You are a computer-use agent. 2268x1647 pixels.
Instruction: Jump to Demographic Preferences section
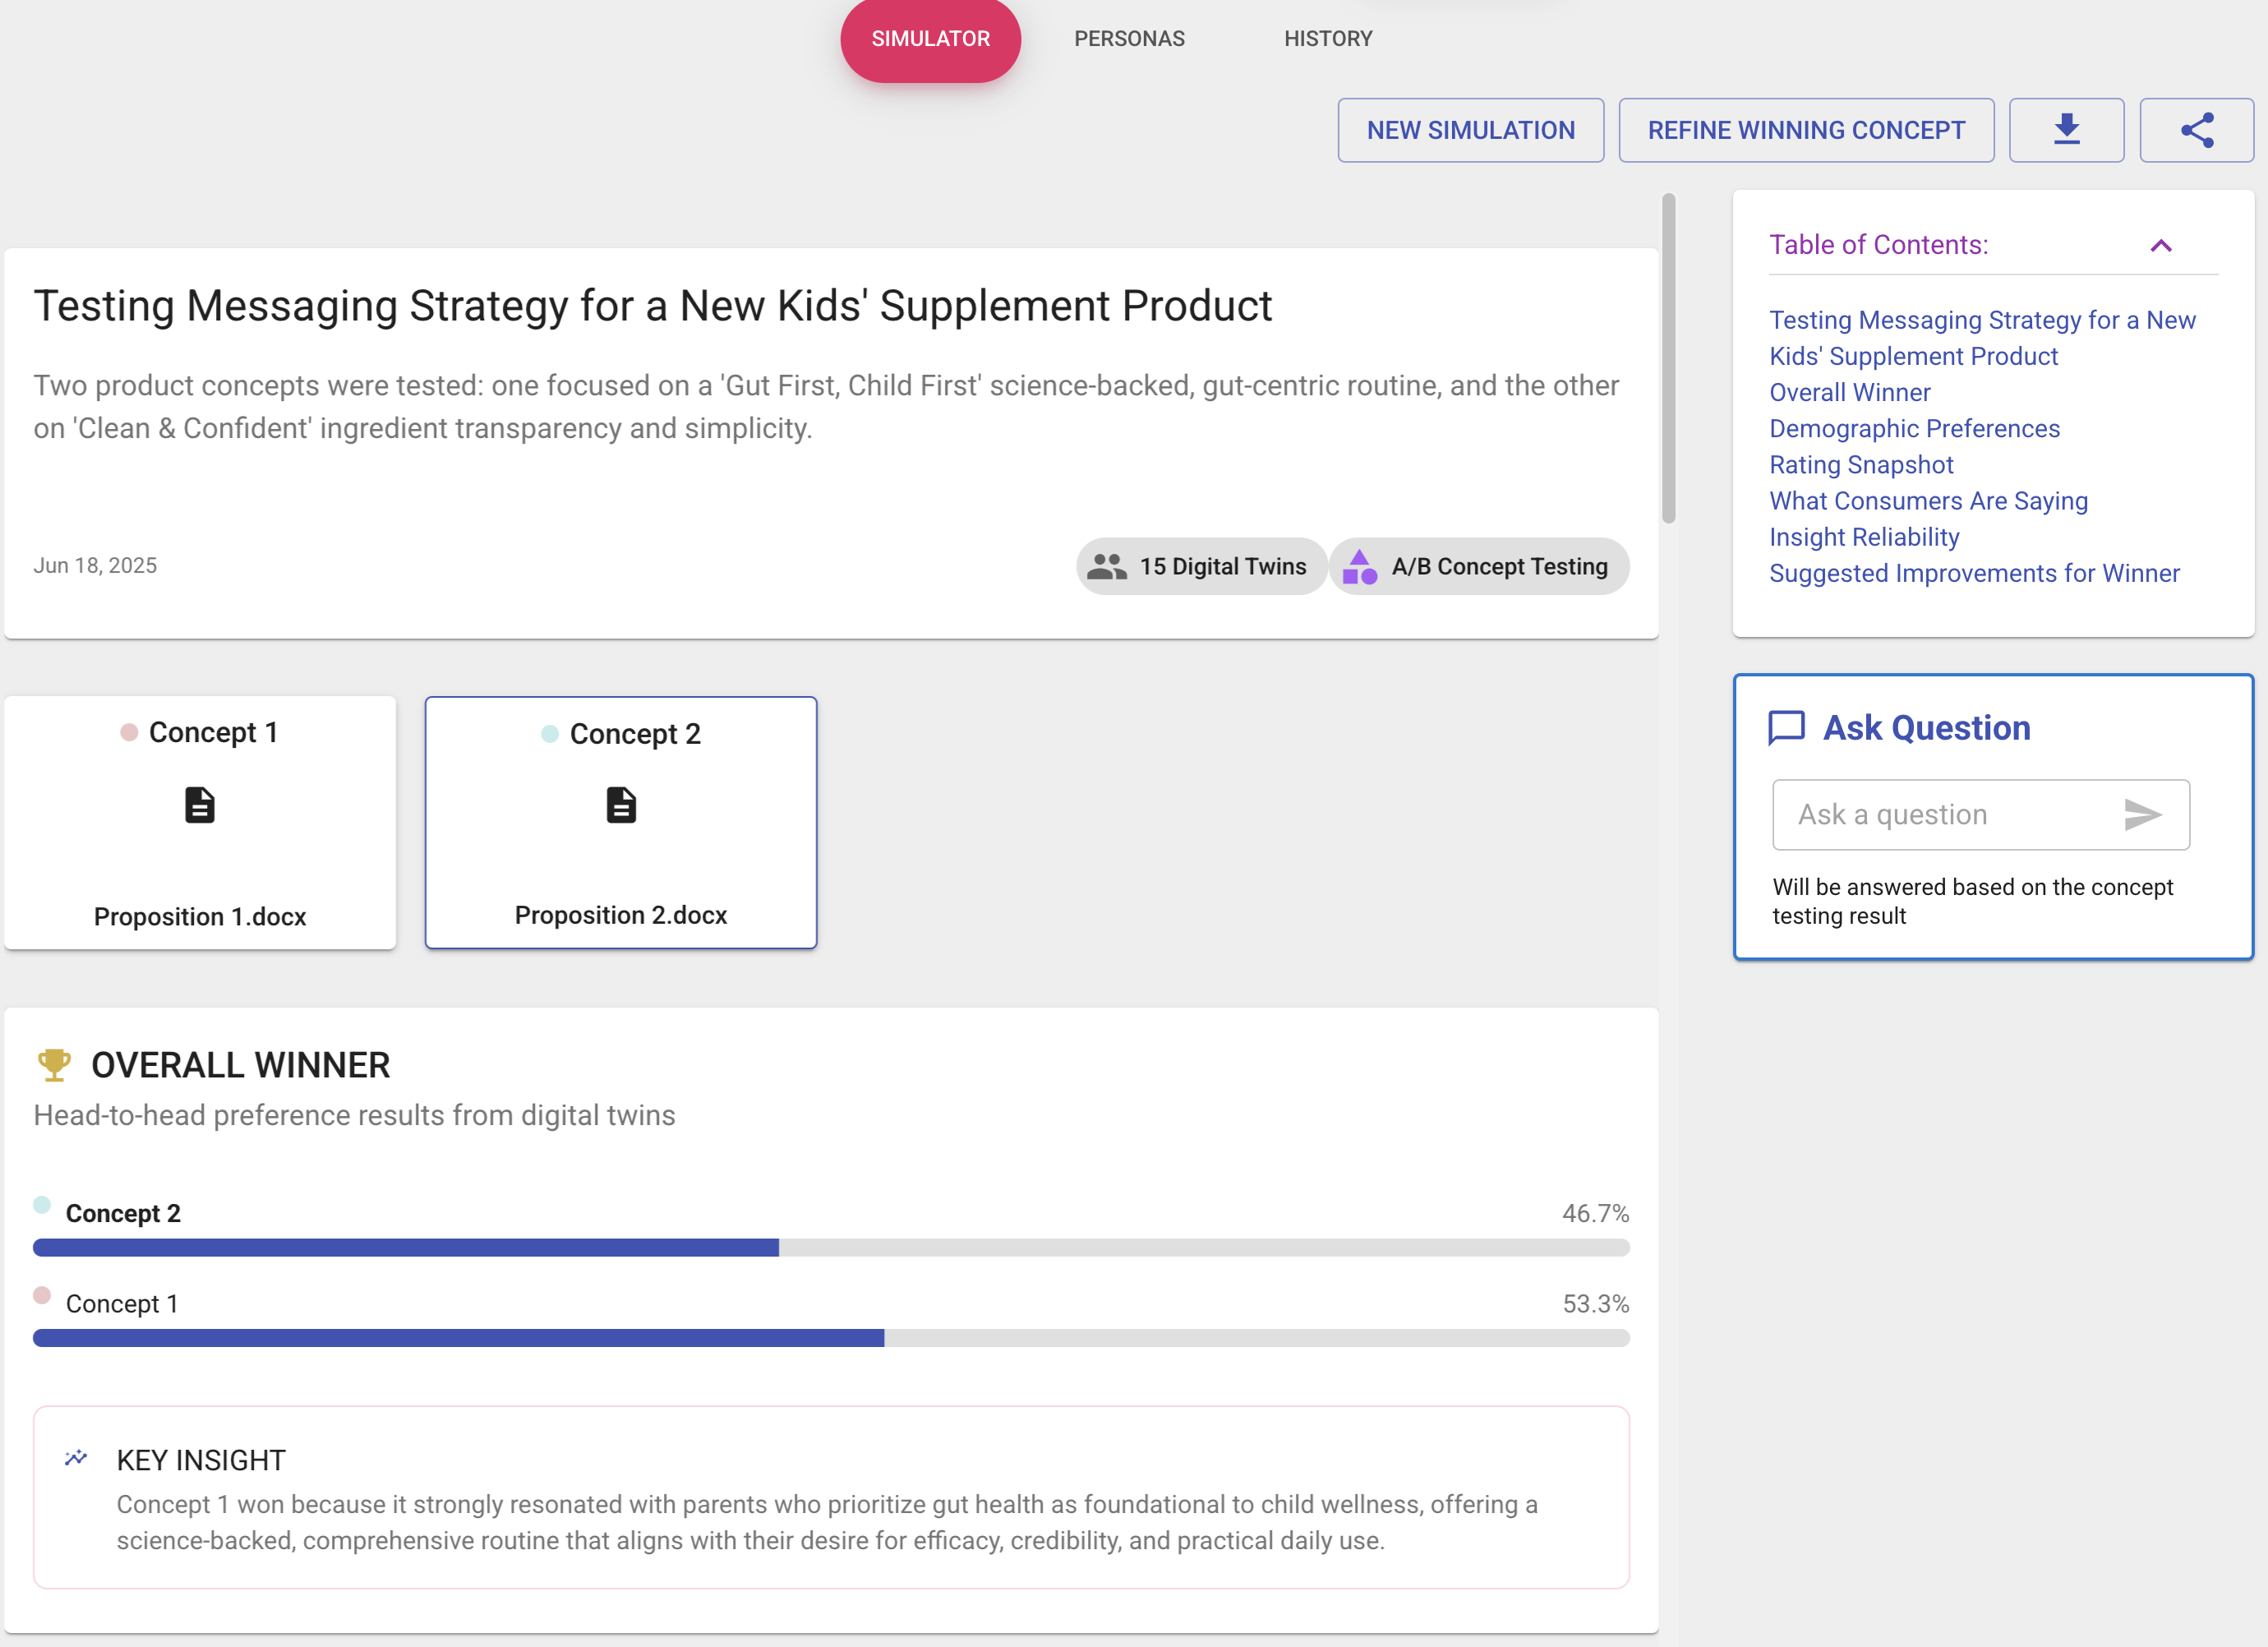(1914, 428)
